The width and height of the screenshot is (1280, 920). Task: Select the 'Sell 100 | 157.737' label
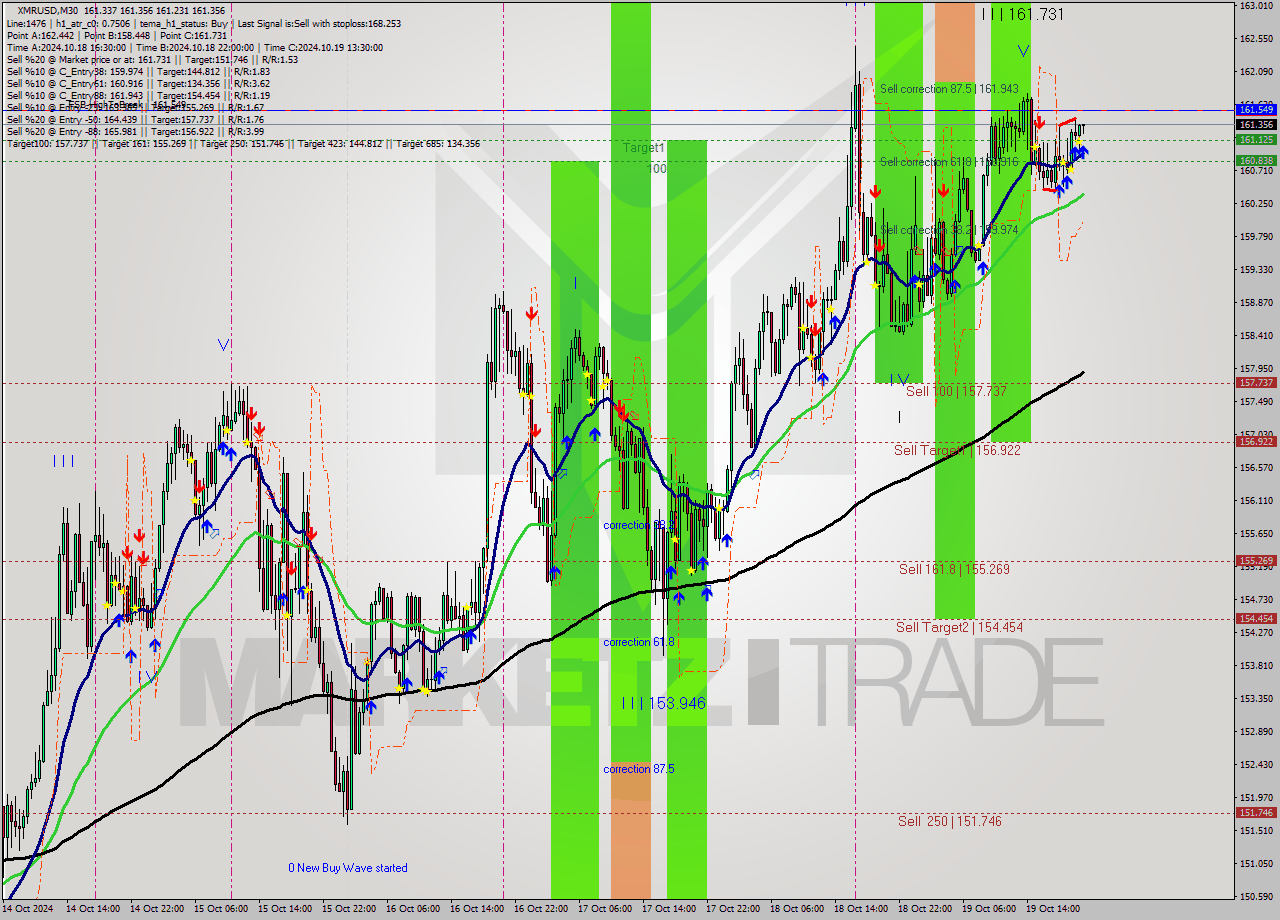pos(956,391)
